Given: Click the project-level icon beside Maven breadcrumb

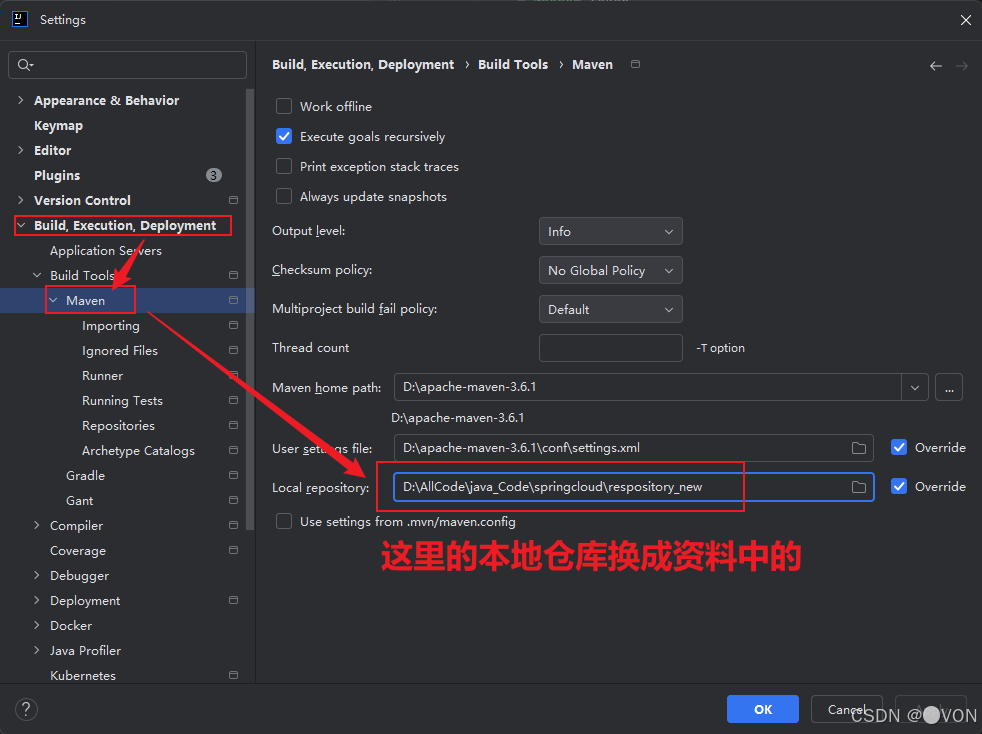Looking at the screenshot, I should [x=635, y=64].
